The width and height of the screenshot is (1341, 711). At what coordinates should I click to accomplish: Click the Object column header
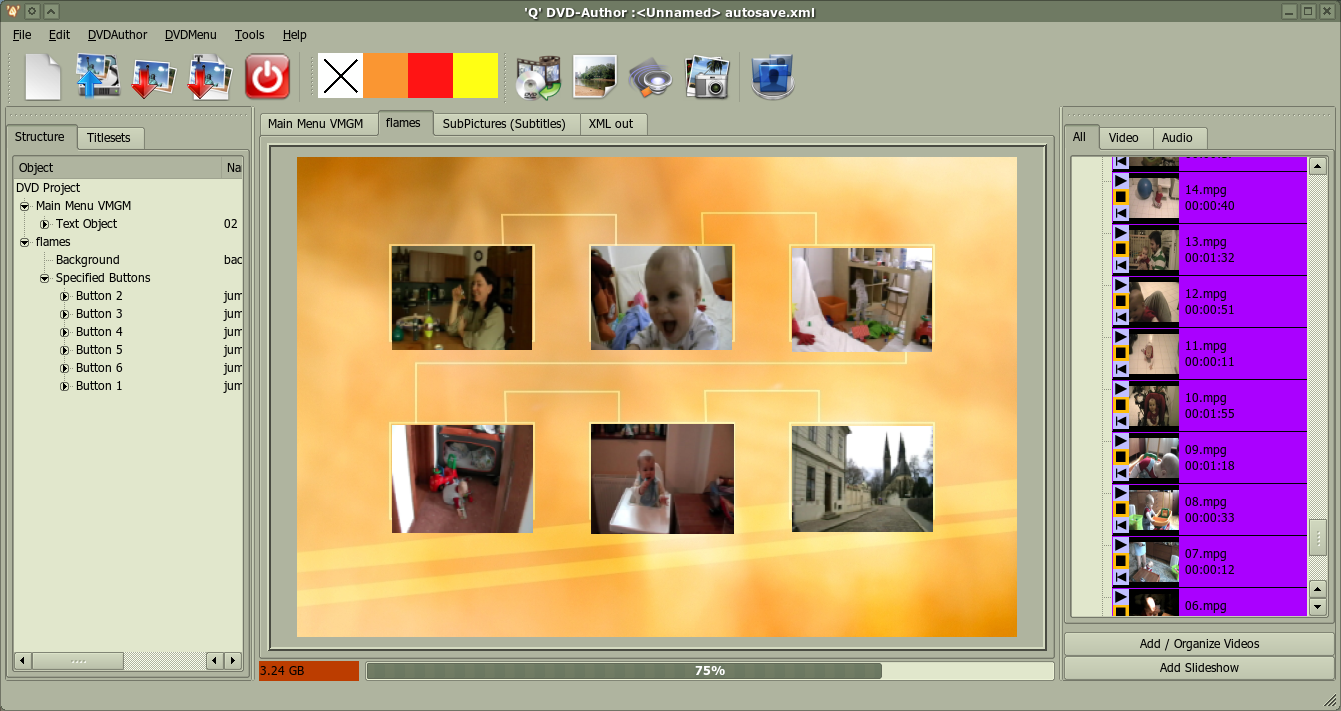point(117,168)
